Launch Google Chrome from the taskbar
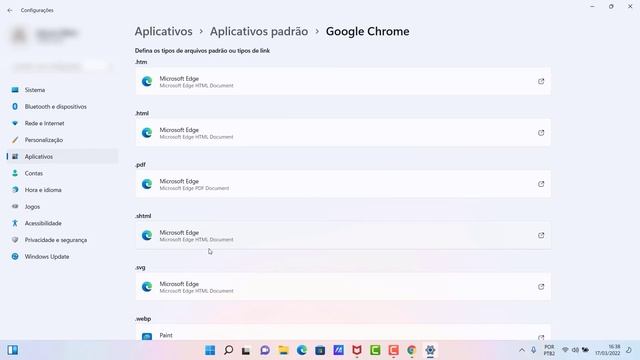Viewport: 640px width, 360px height. tap(411, 350)
